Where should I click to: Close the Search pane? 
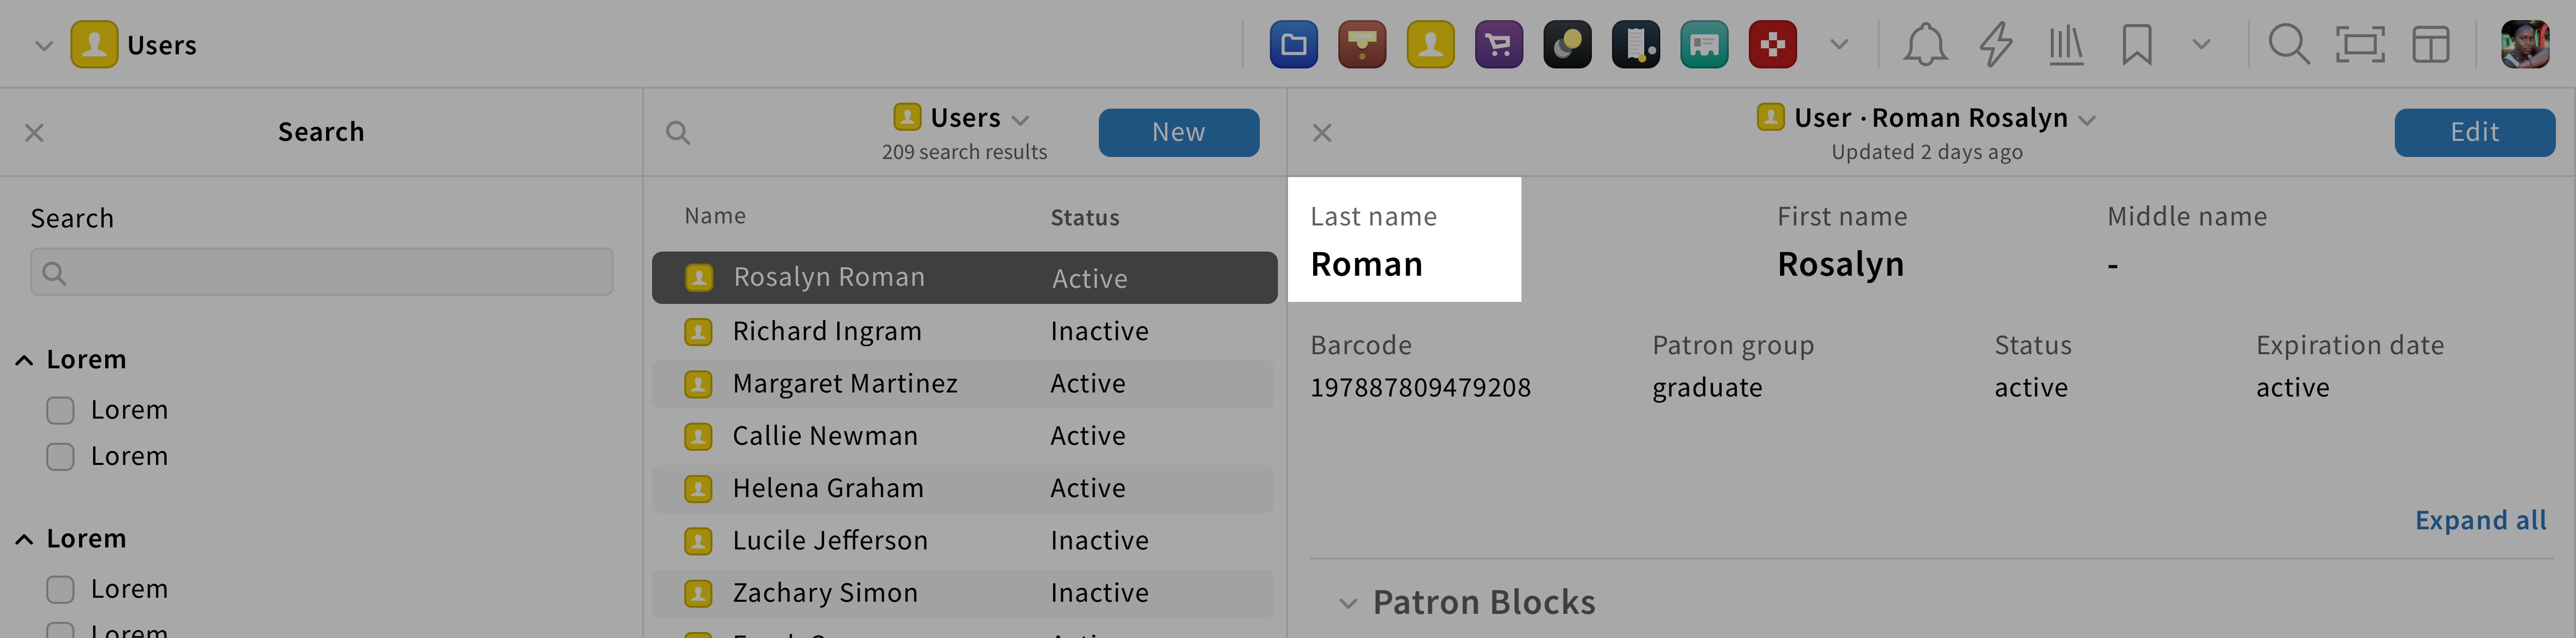coord(34,132)
